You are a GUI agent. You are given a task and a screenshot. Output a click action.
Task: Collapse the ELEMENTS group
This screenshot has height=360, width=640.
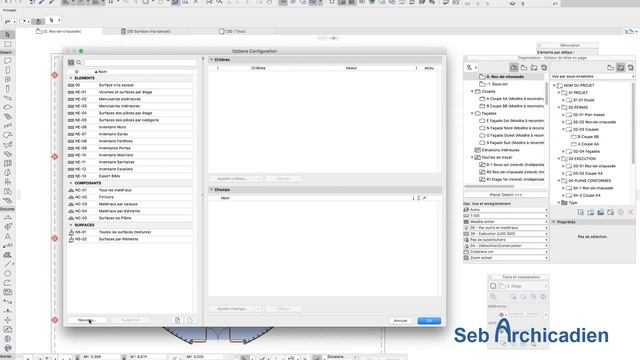pos(71,78)
